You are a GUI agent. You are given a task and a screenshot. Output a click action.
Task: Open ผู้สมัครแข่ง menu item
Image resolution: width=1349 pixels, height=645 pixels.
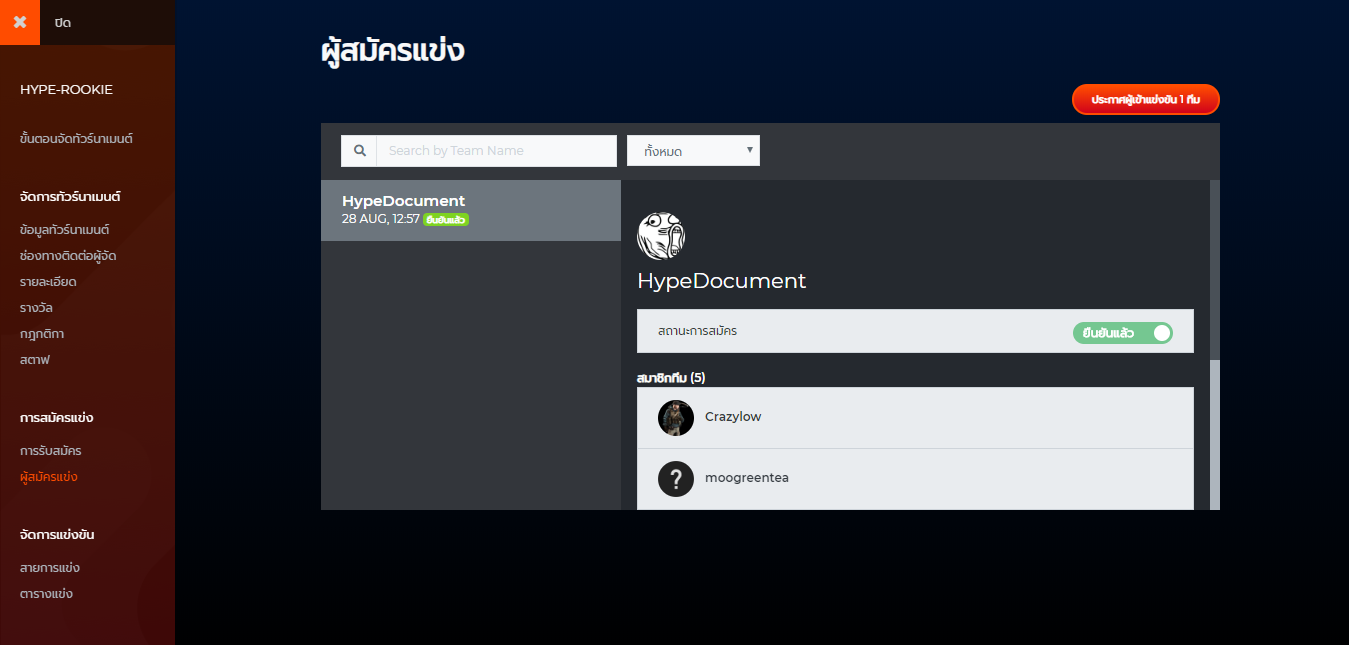coord(48,477)
